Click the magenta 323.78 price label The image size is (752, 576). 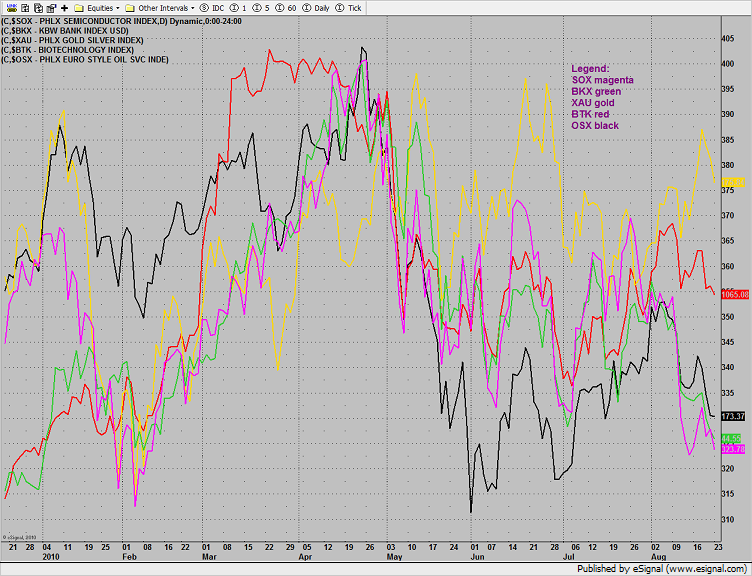733,449
